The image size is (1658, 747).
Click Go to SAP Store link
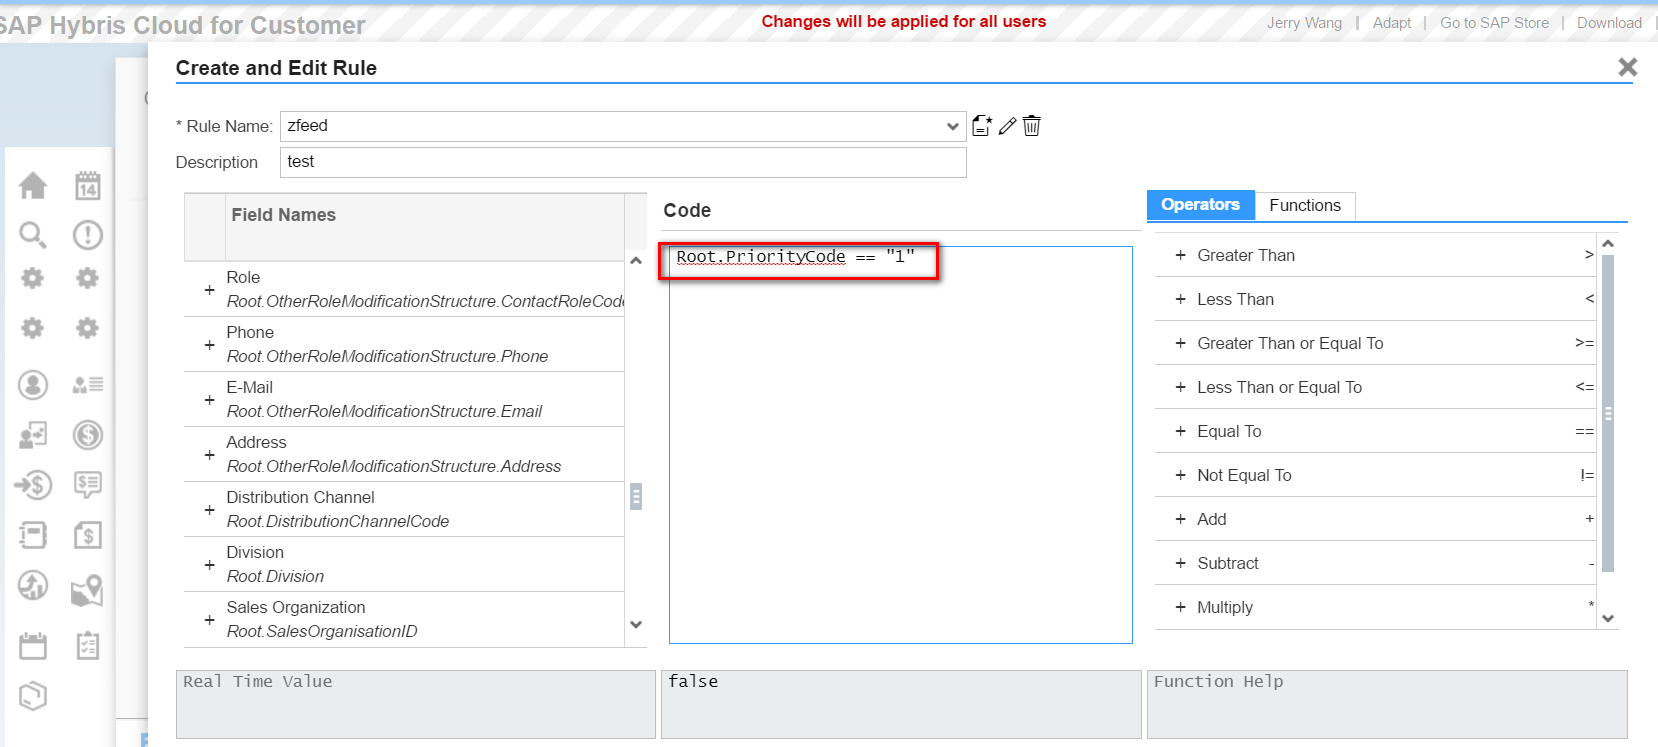coord(1494,22)
